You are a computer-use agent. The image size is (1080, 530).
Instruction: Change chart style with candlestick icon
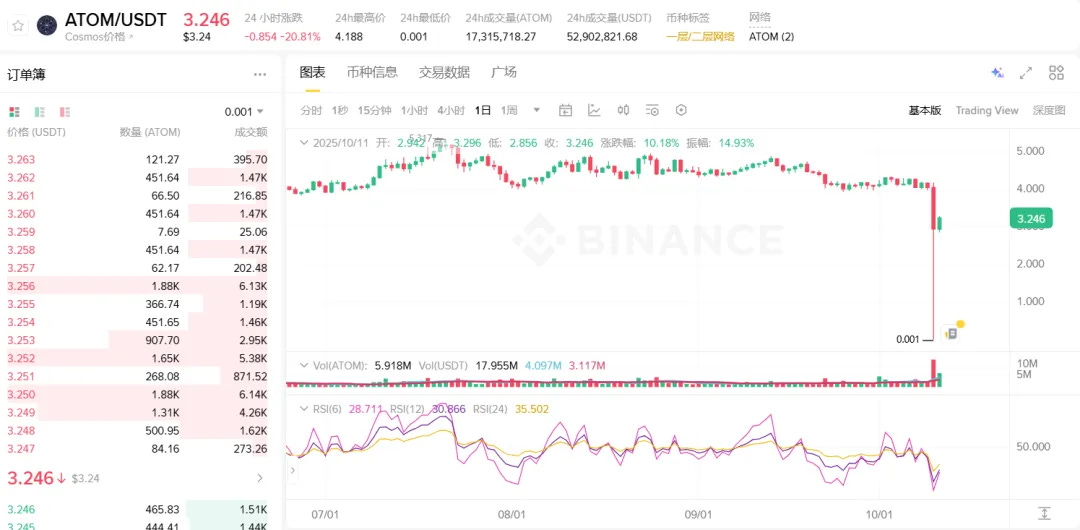tap(623, 110)
